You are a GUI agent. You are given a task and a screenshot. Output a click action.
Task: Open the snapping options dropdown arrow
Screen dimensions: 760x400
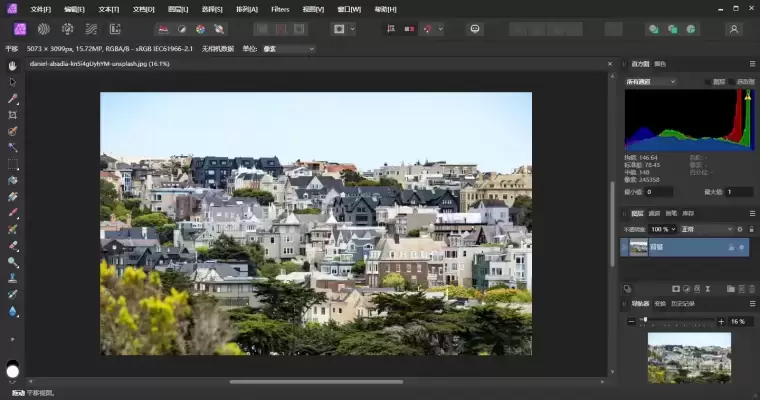[440, 29]
